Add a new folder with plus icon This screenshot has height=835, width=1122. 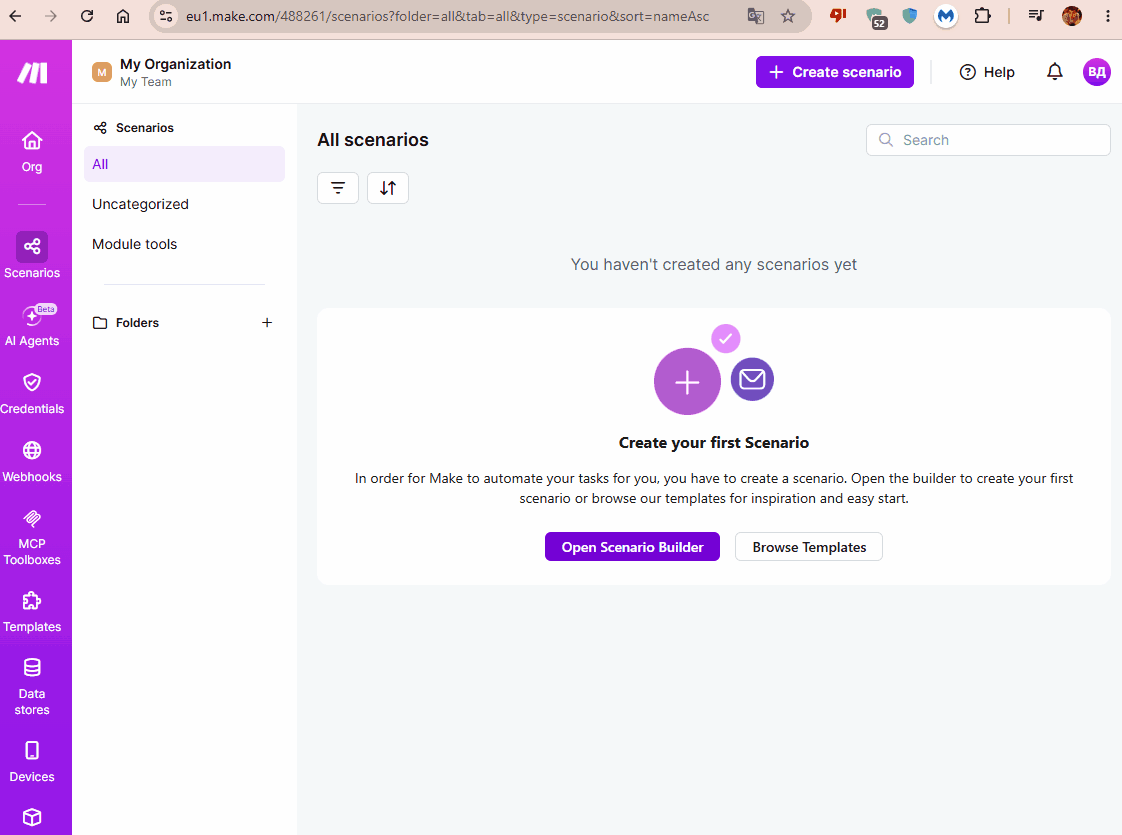pyautogui.click(x=267, y=323)
